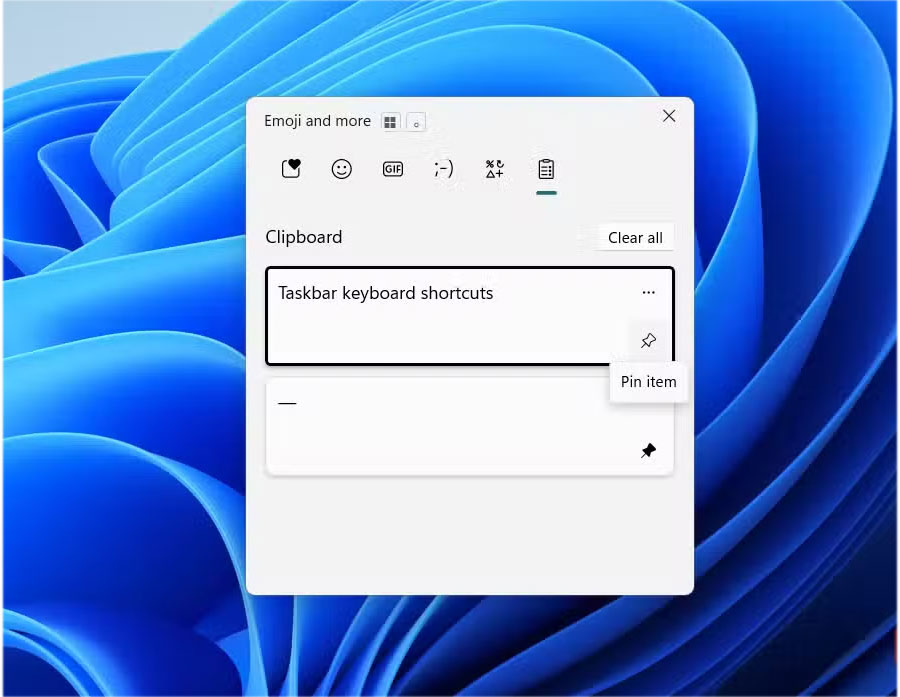This screenshot has width=900, height=697.
Task: Click the period key icon beside the Windows logo
Action: (x=415, y=122)
